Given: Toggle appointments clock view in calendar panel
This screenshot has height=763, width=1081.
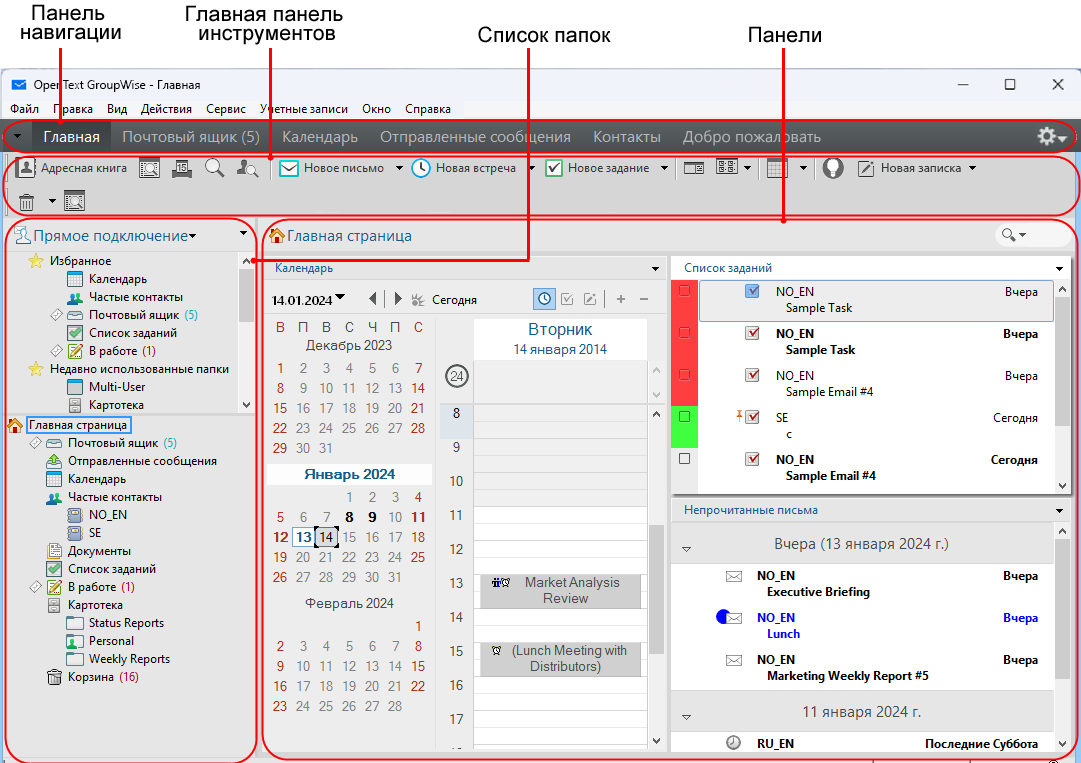Looking at the screenshot, I should (544, 299).
